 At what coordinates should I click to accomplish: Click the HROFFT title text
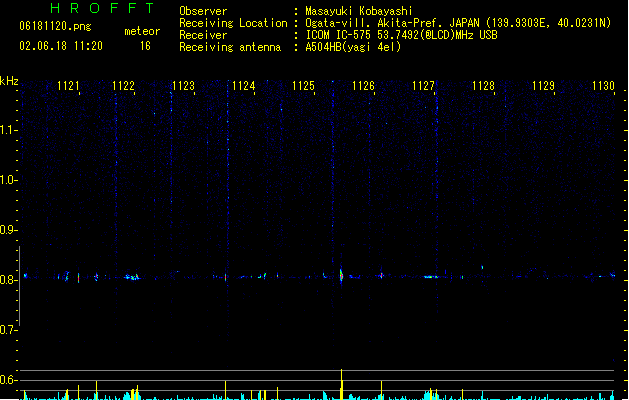[x=102, y=8]
